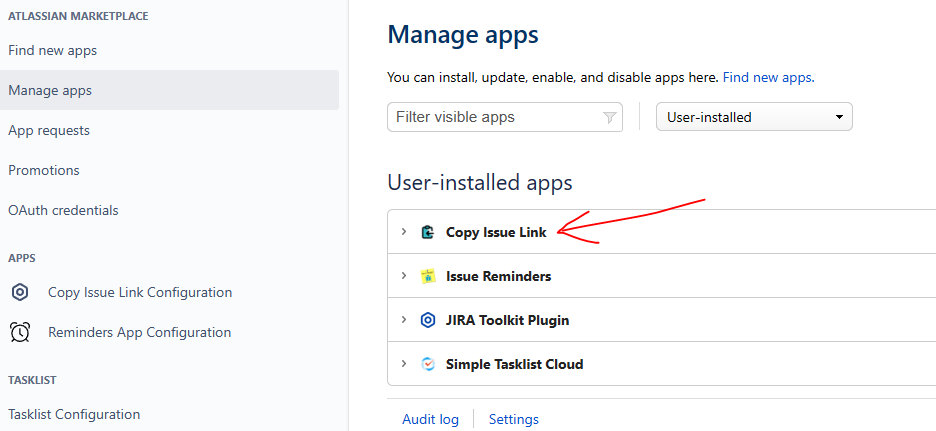The image size is (936, 431).
Task: Follow the 'Find new apps.' link in description
Action: 769,77
